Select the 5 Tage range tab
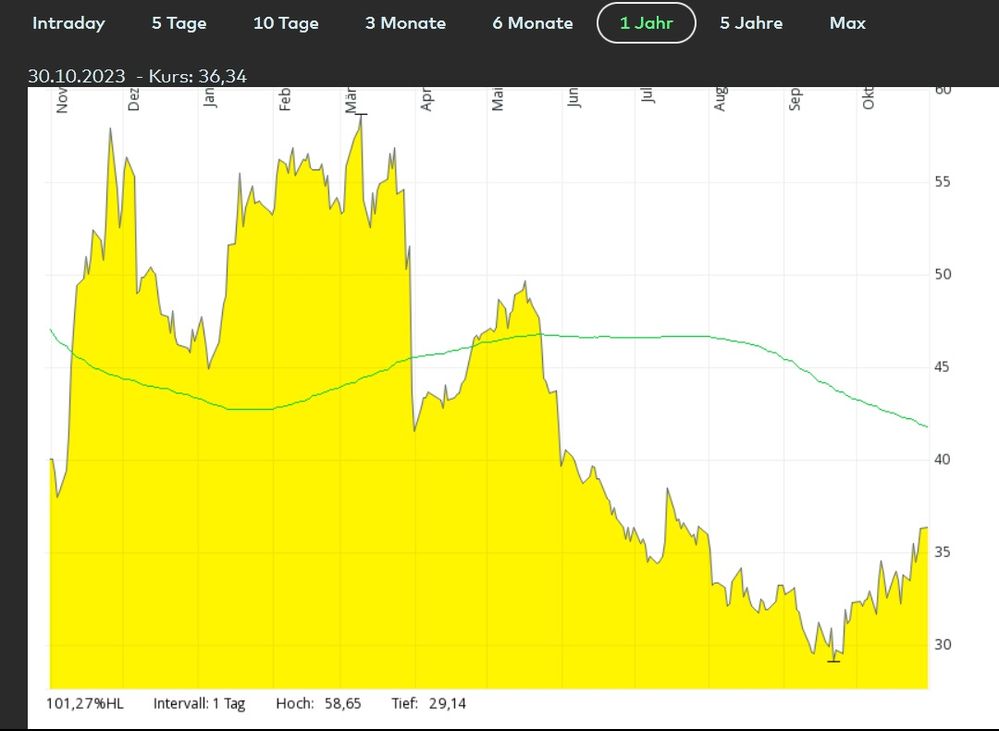 tap(179, 23)
